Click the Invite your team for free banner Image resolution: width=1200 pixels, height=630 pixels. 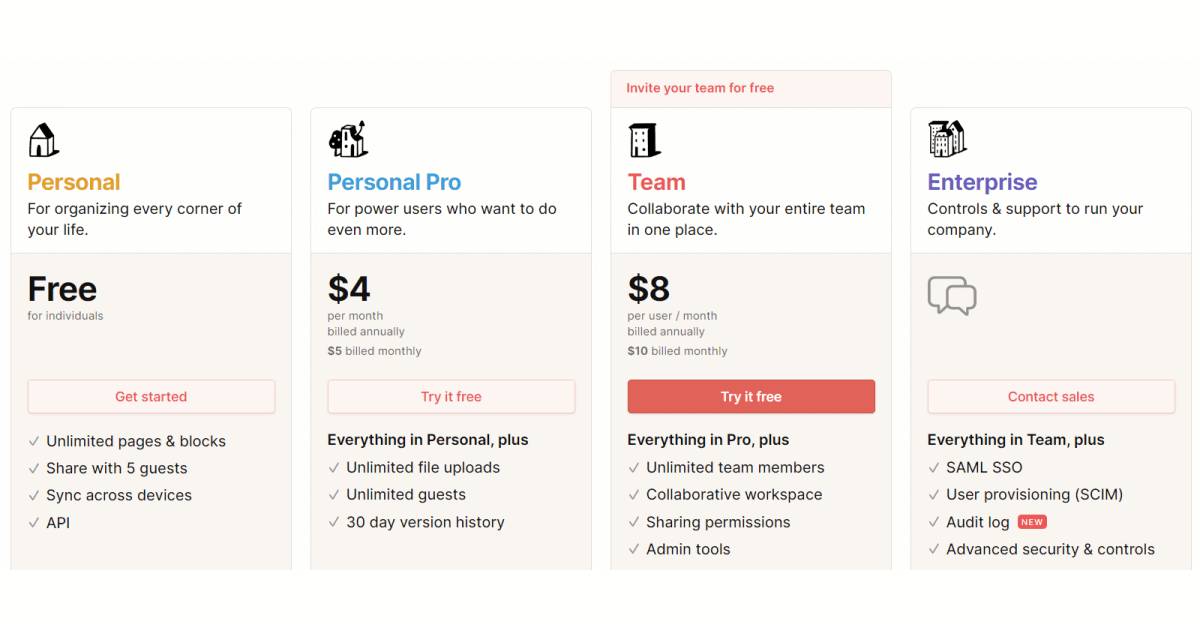click(x=700, y=88)
